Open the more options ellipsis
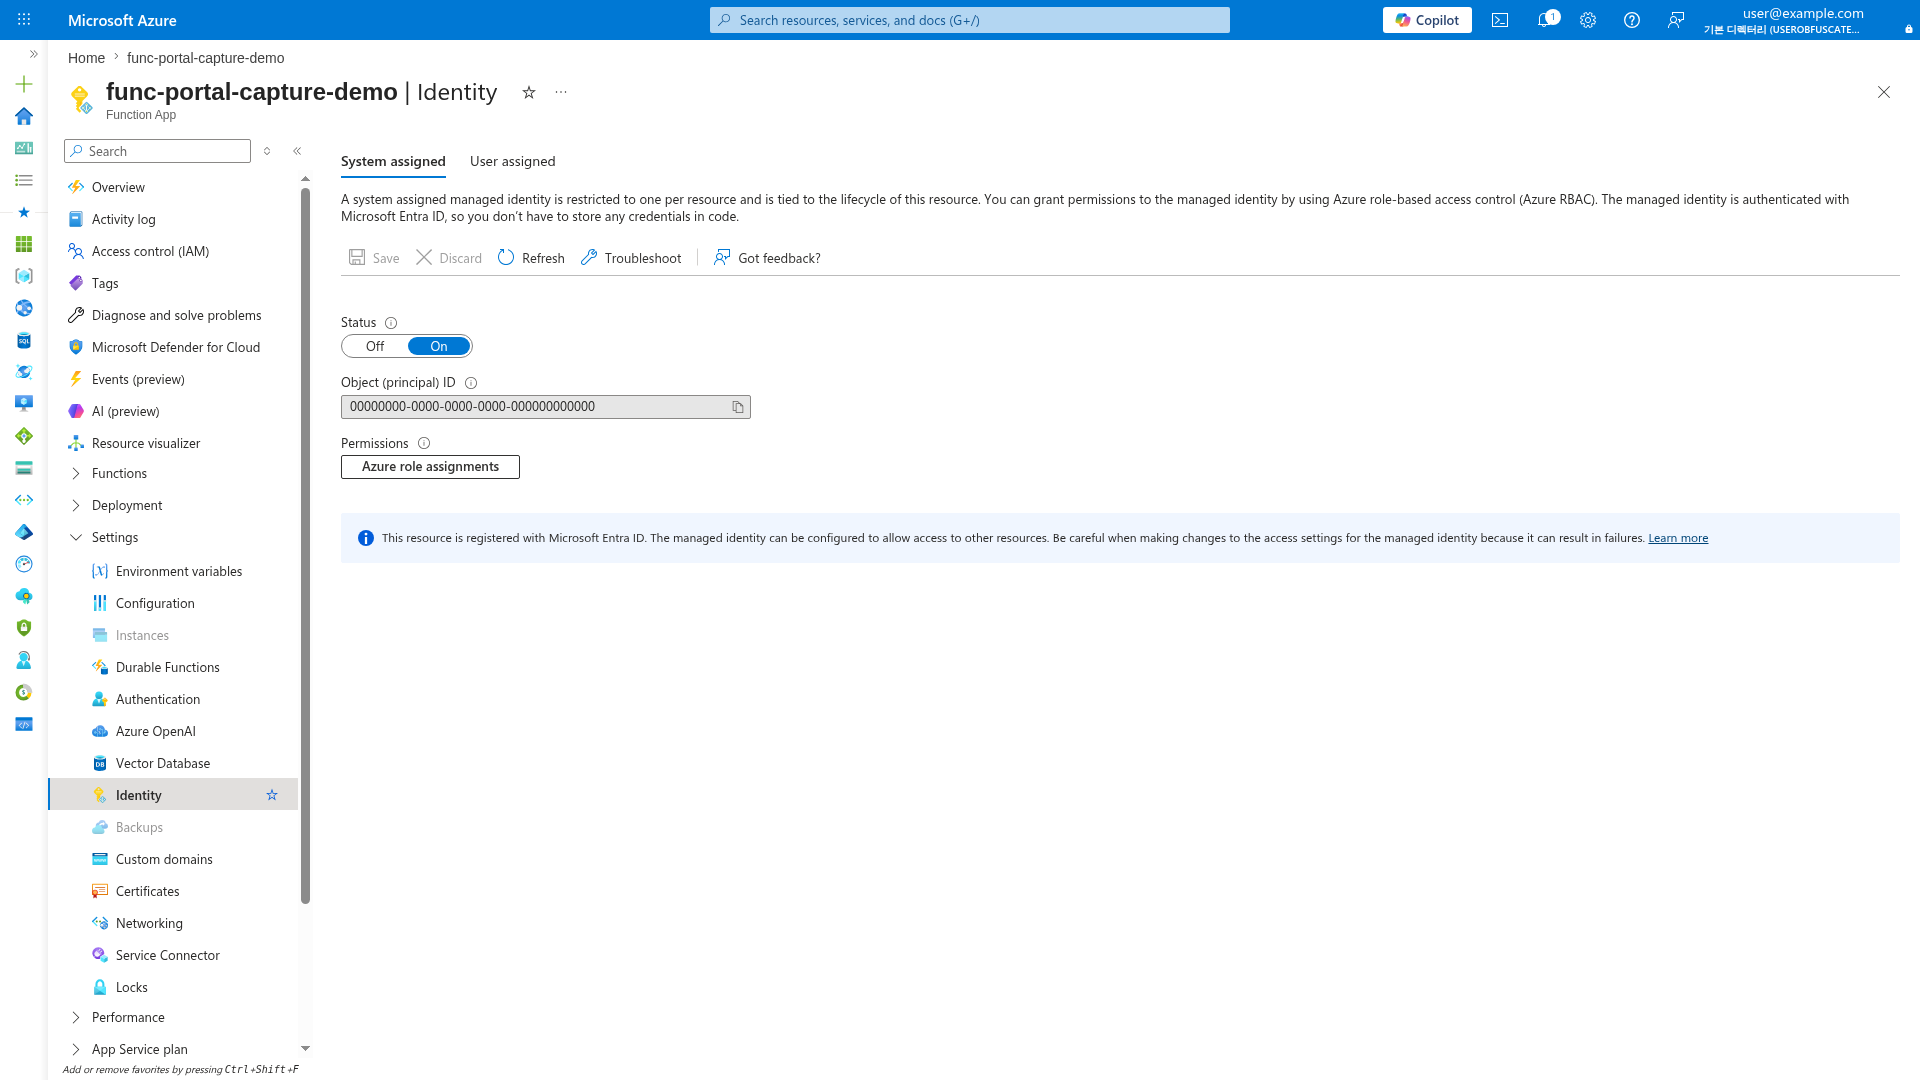 (561, 92)
